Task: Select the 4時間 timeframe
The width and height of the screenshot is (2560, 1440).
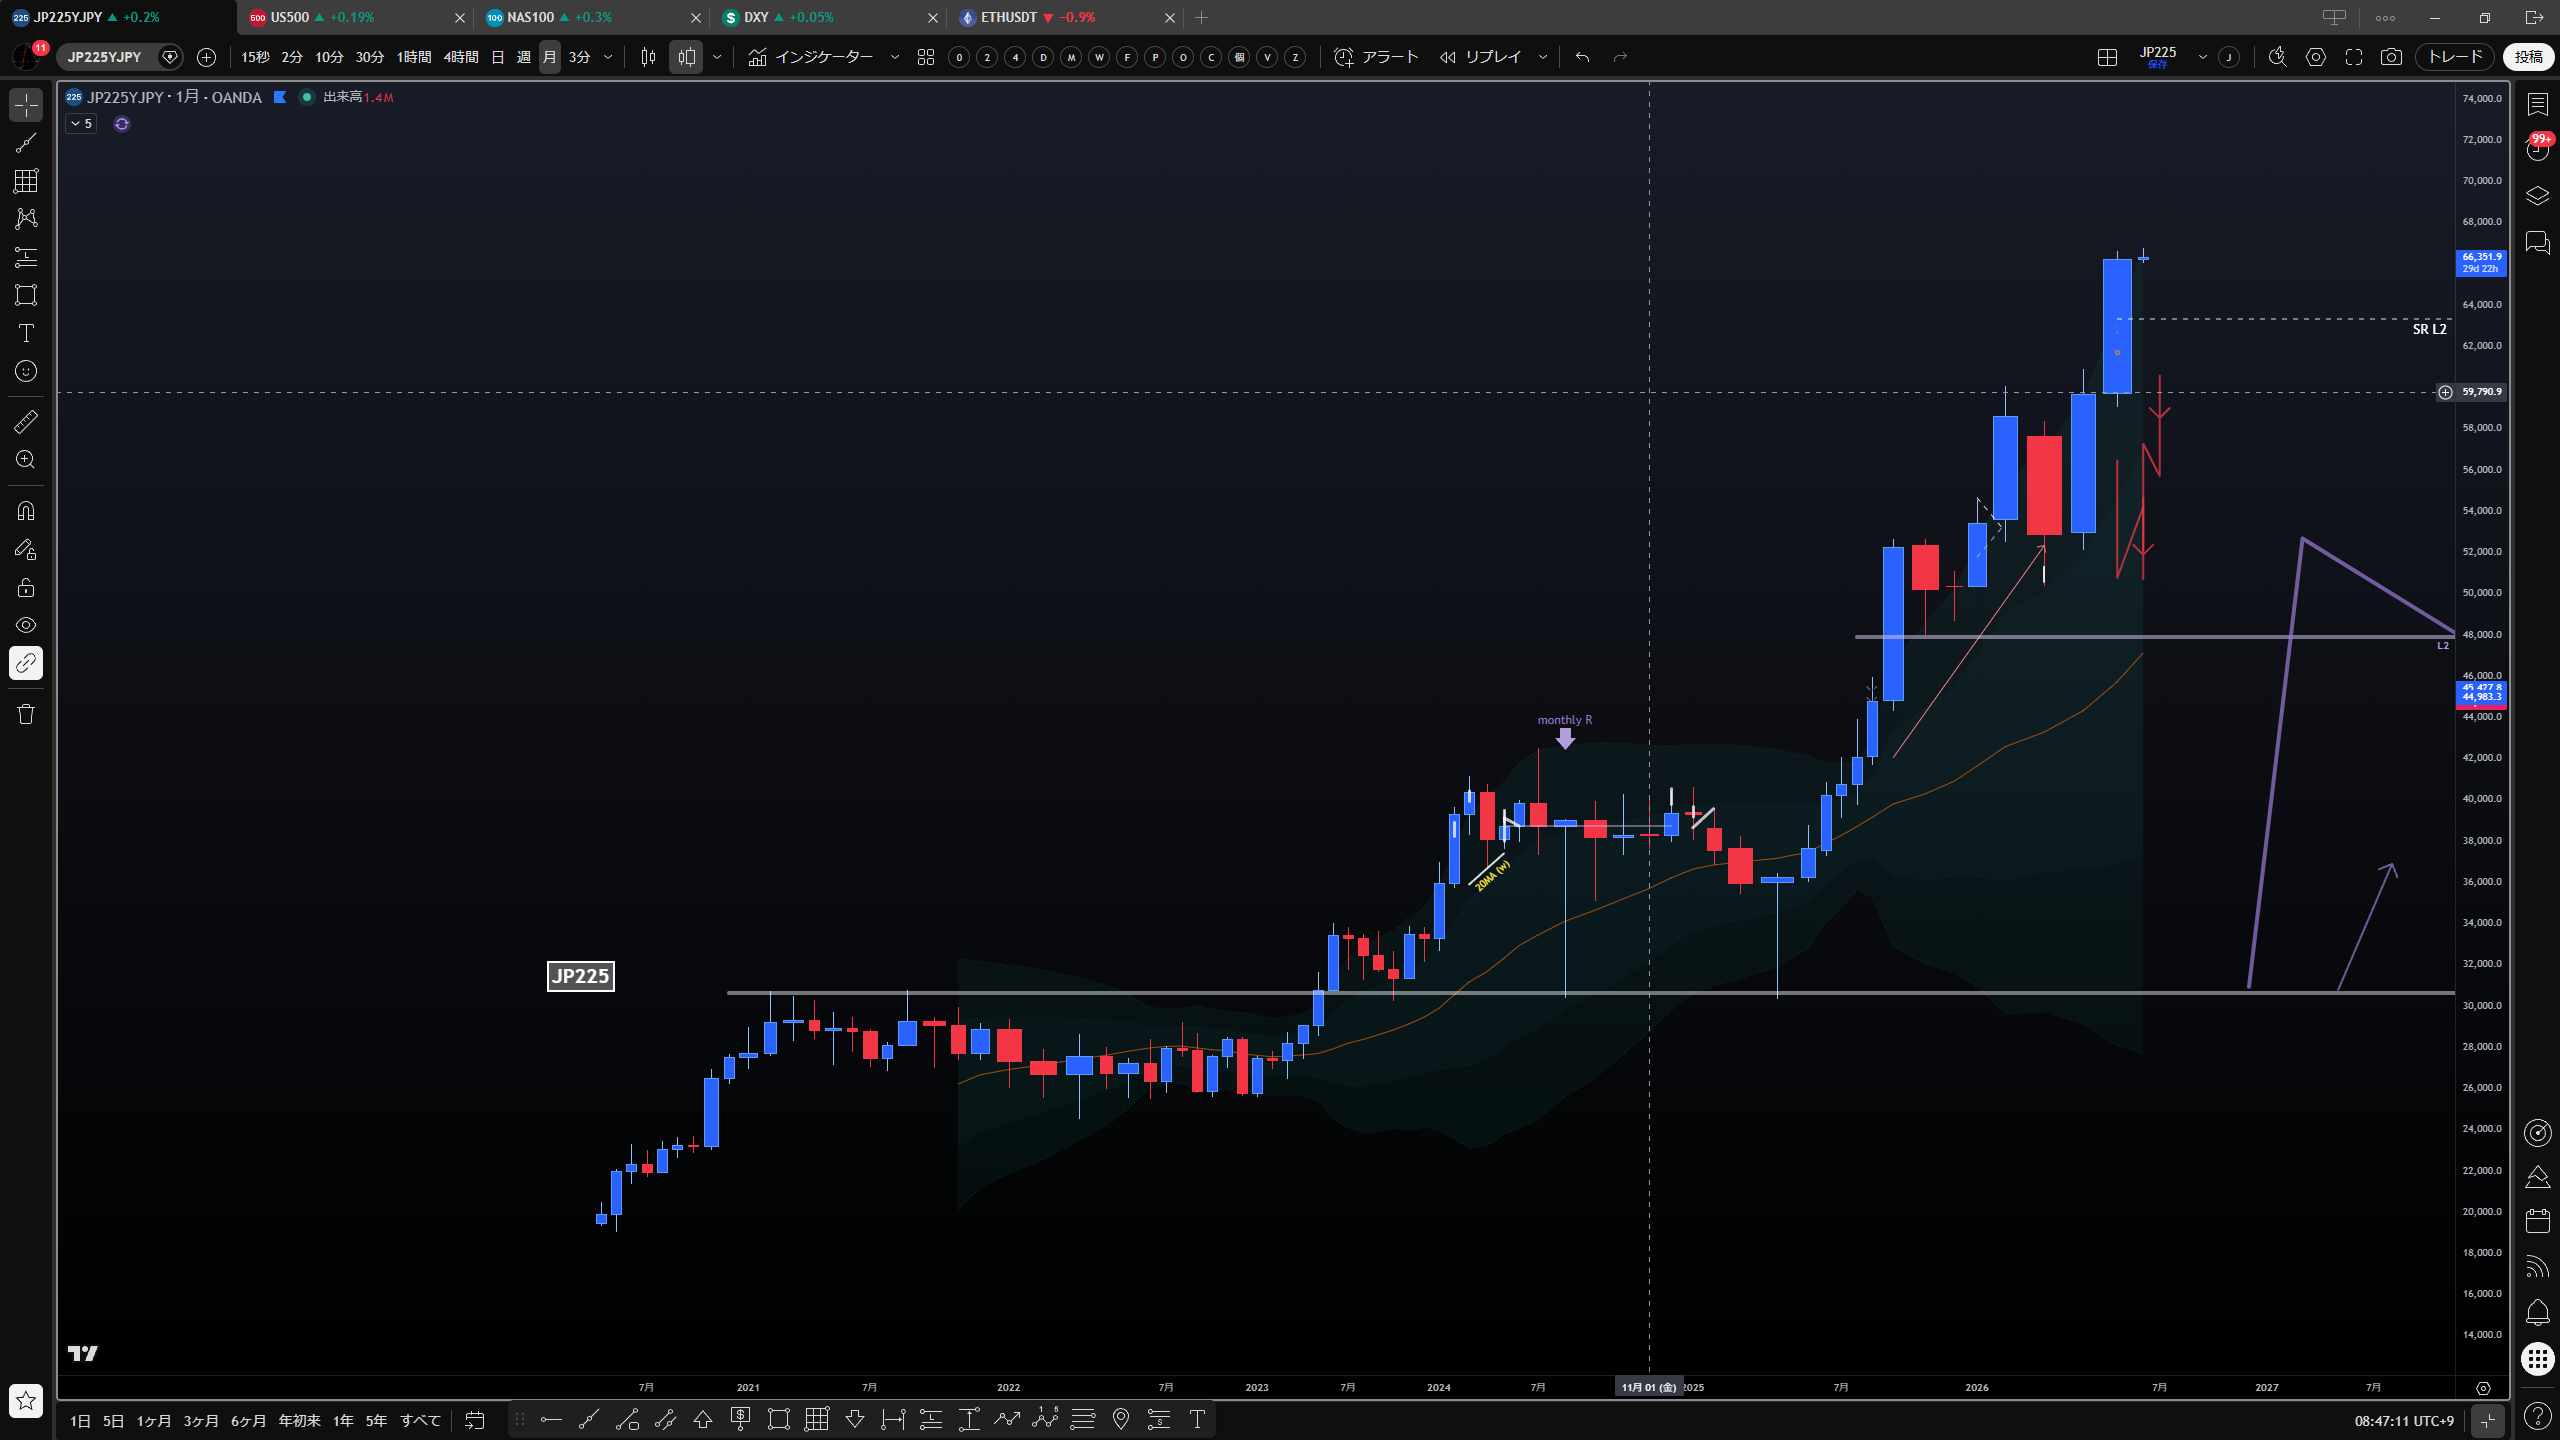Action: [461, 57]
